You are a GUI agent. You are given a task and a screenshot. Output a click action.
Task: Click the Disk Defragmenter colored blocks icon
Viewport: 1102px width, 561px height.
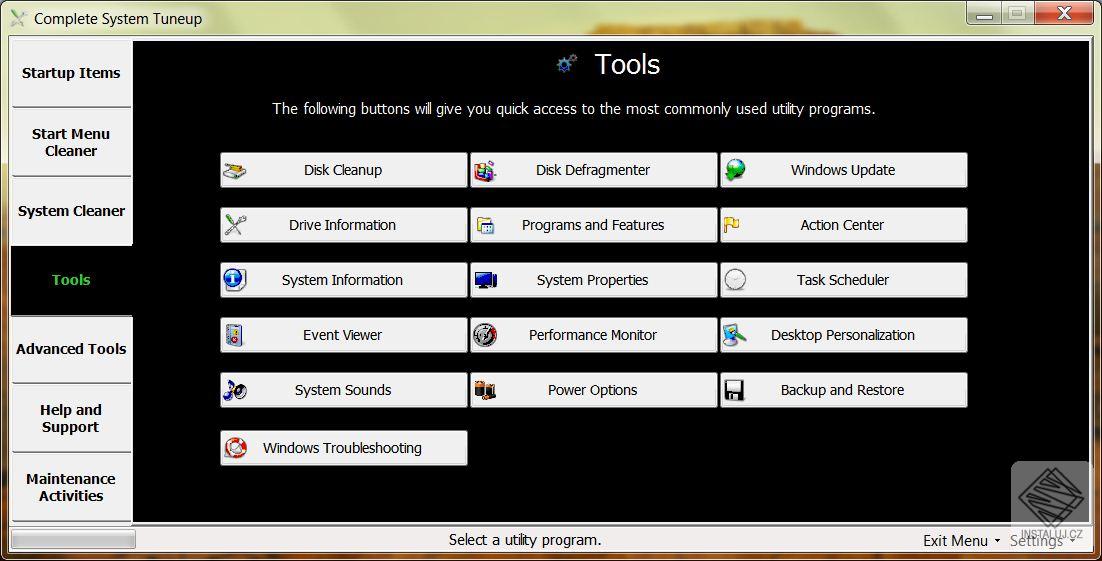485,170
